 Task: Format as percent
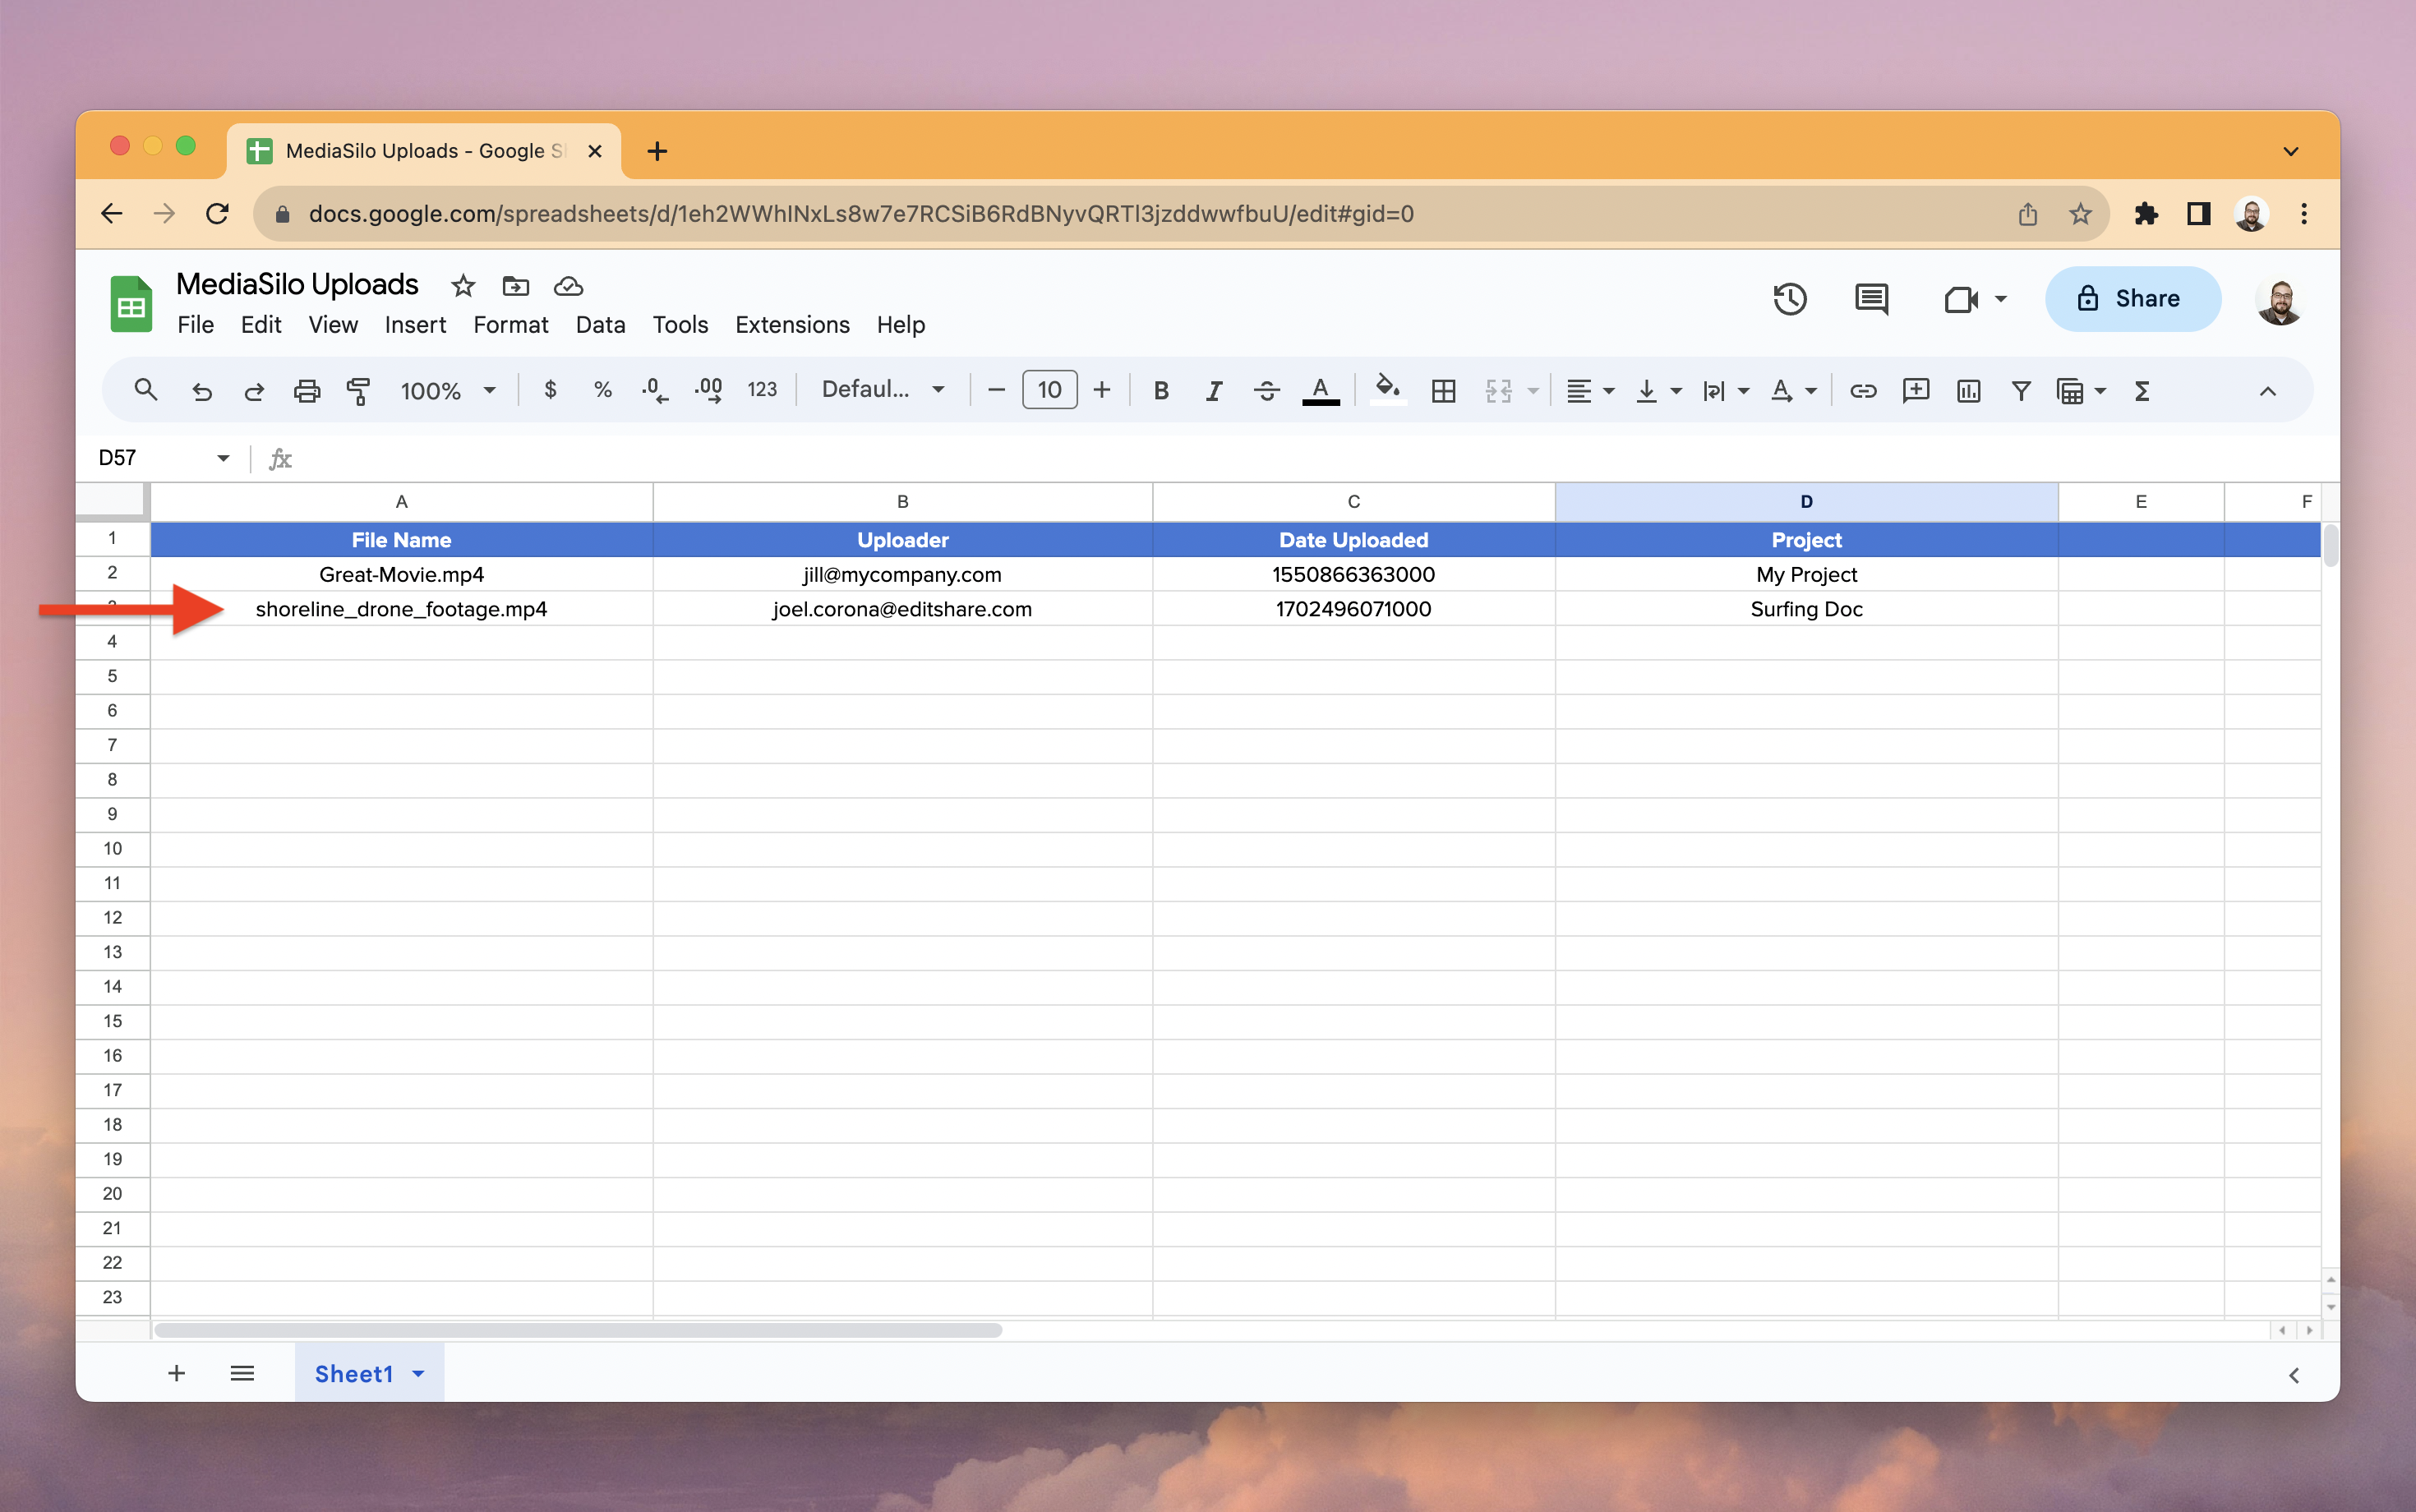pos(603,390)
